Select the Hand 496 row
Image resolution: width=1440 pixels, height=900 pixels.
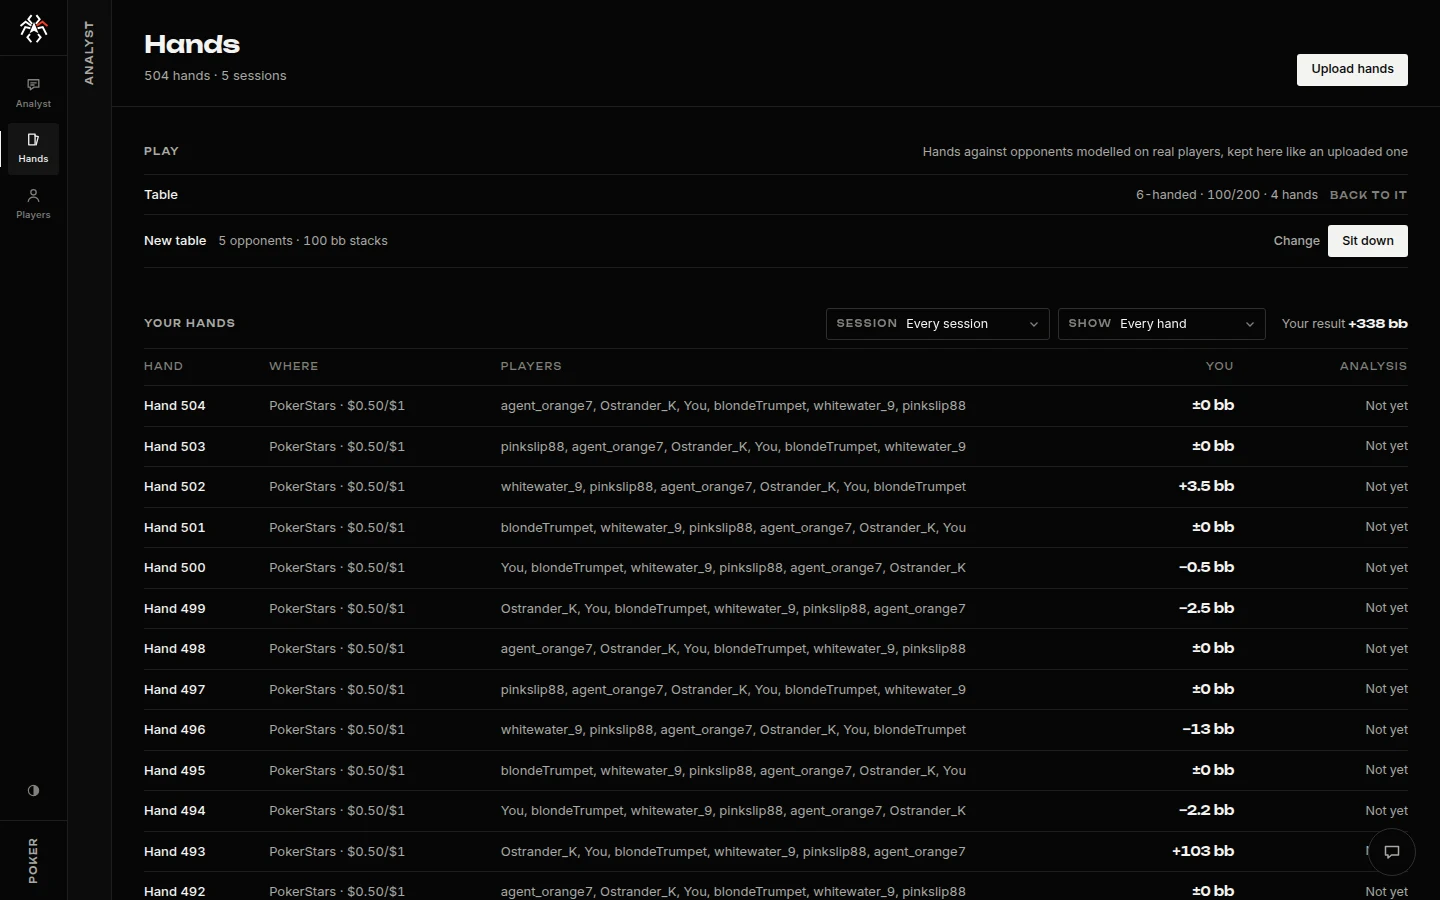[776, 730]
